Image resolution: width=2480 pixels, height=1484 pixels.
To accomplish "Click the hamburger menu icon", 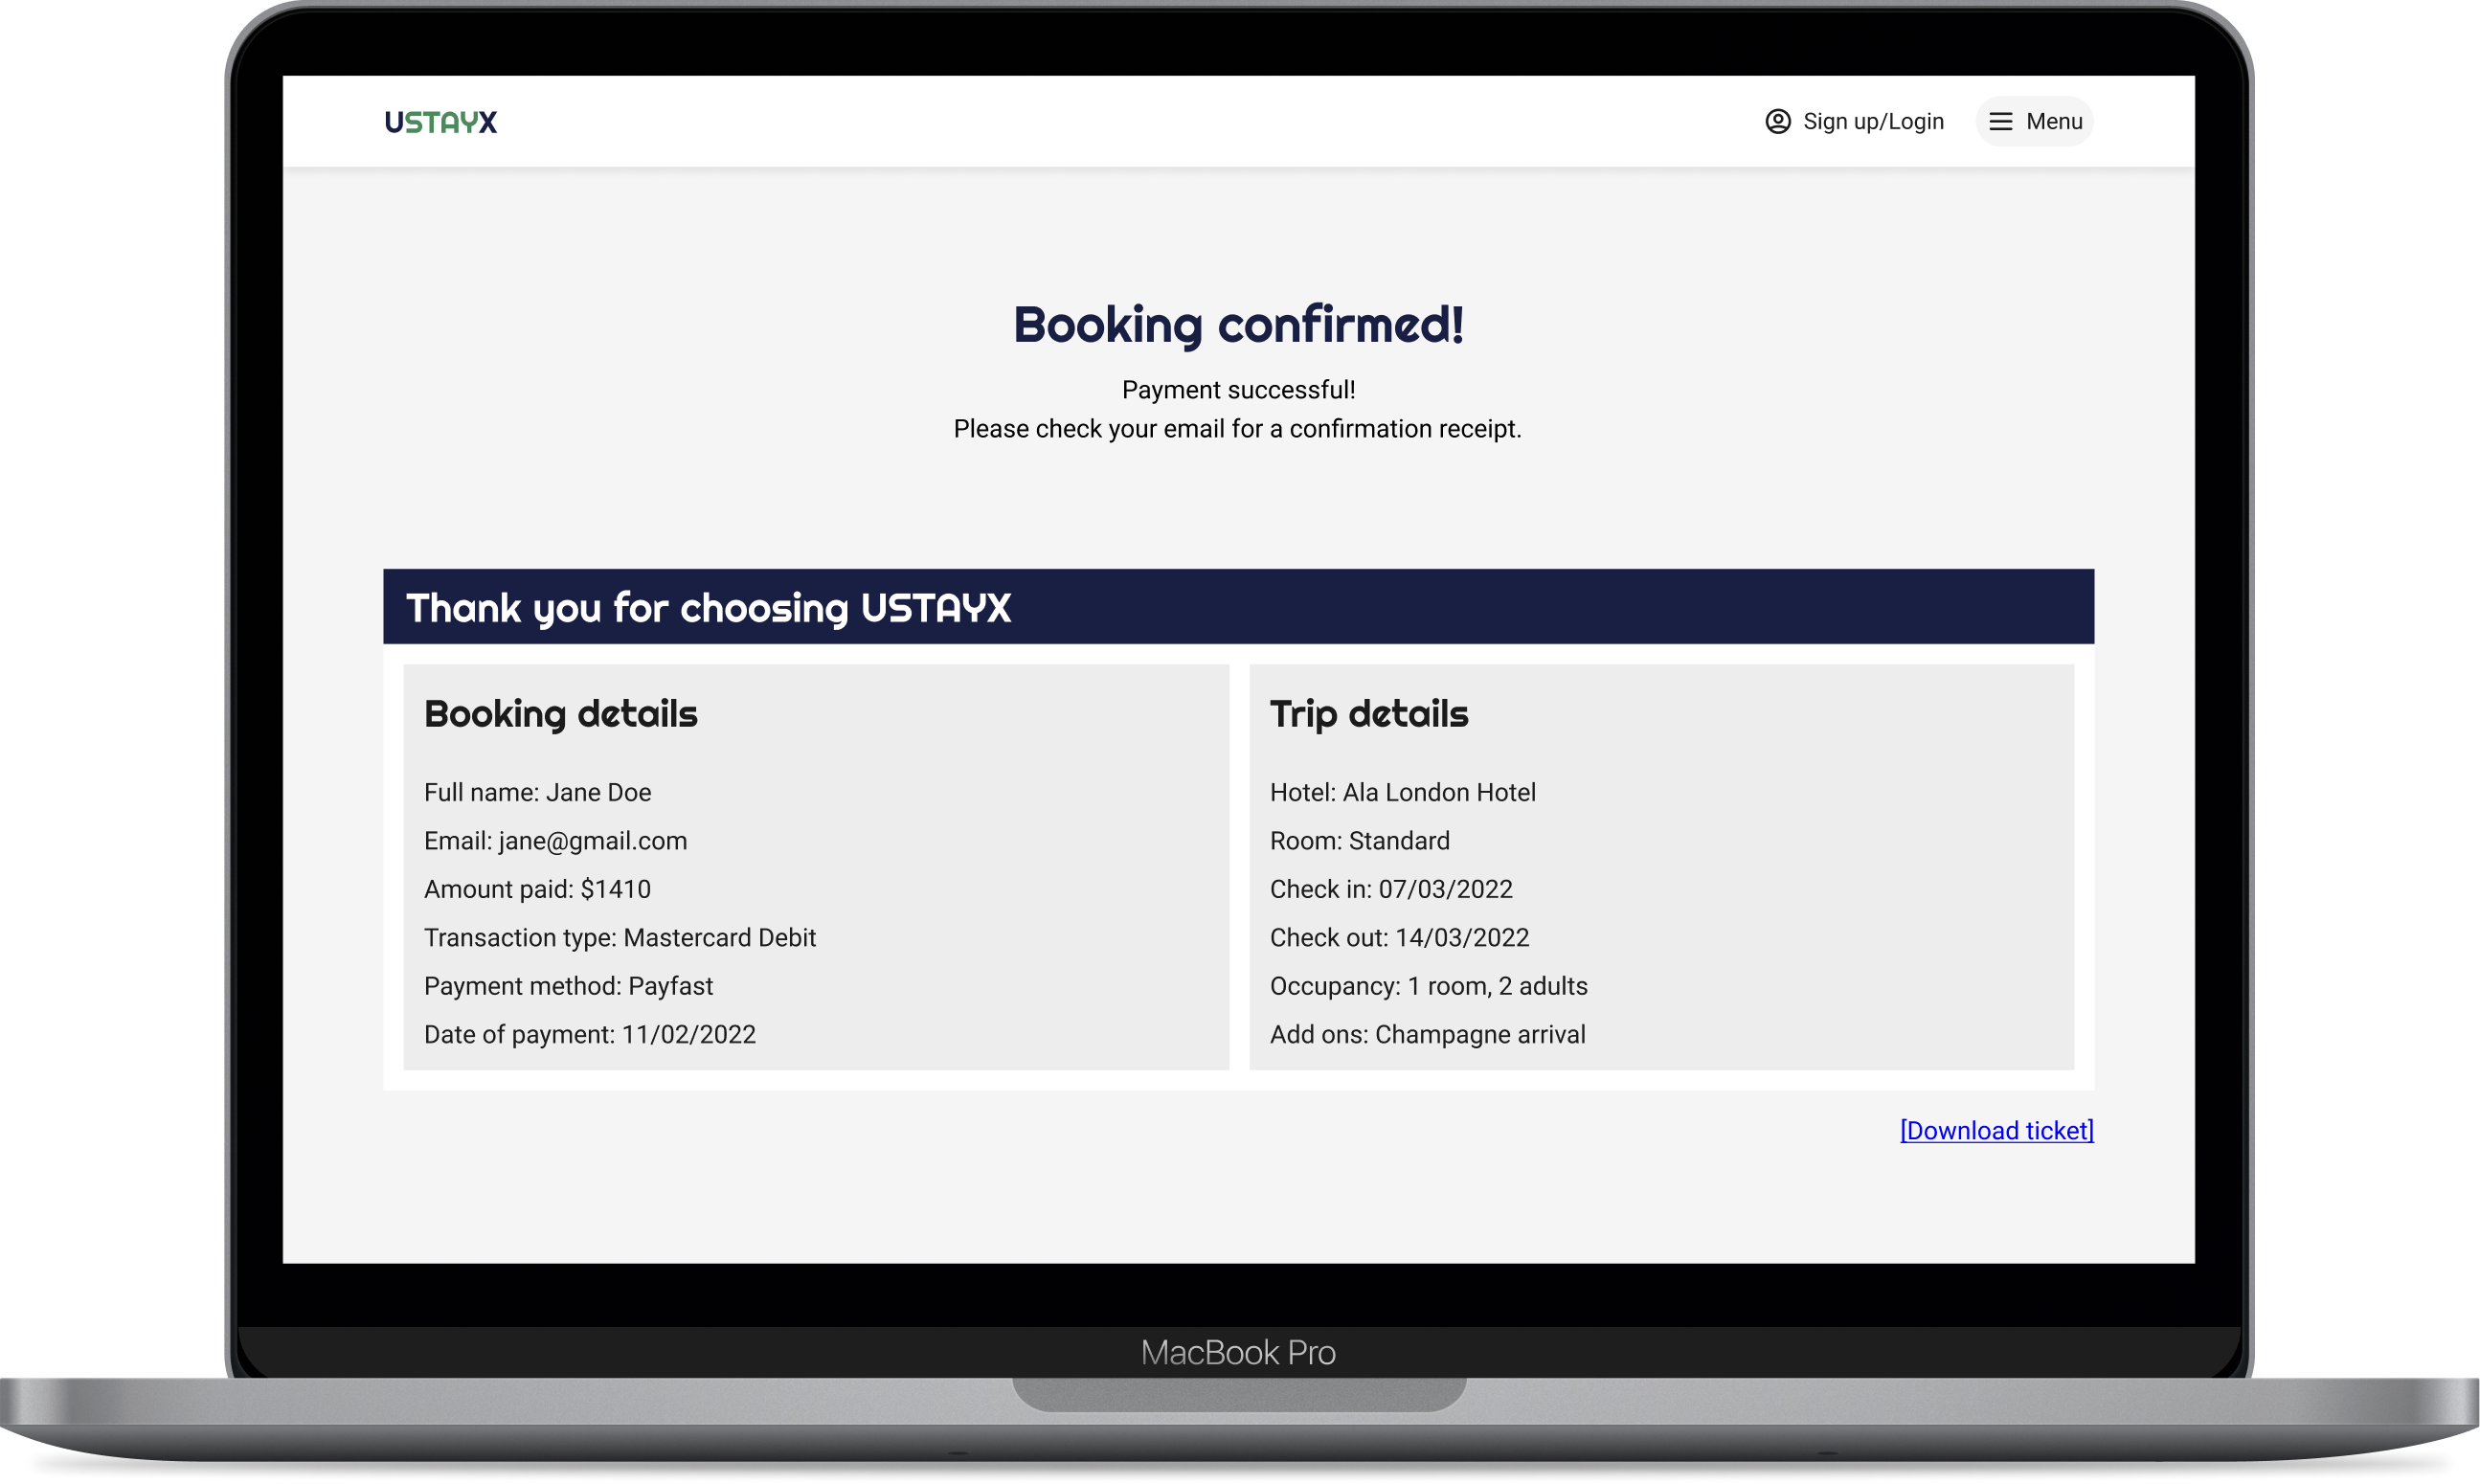I will [x=2000, y=122].
